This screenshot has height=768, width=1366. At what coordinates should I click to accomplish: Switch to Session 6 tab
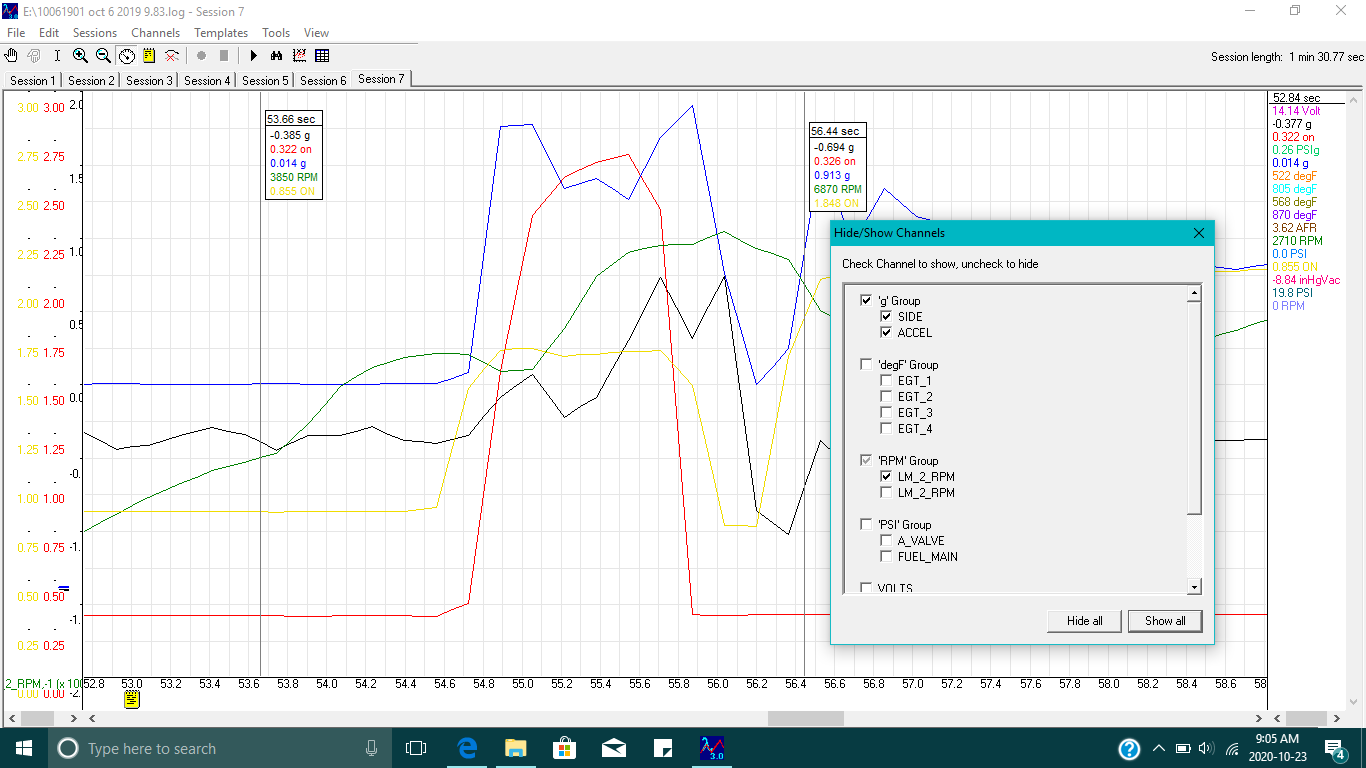point(322,80)
